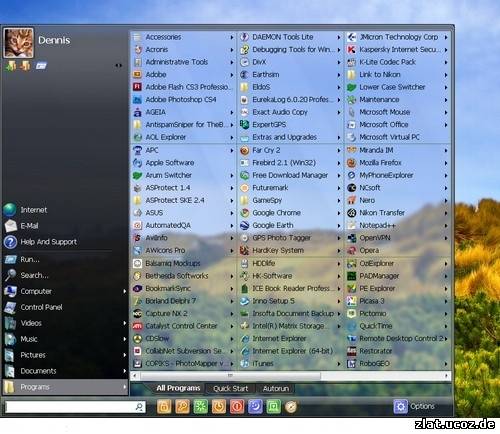Viewport: 500px width, 434px height.
Task: Click the Mozilla Firefox icon
Action: tap(352, 163)
